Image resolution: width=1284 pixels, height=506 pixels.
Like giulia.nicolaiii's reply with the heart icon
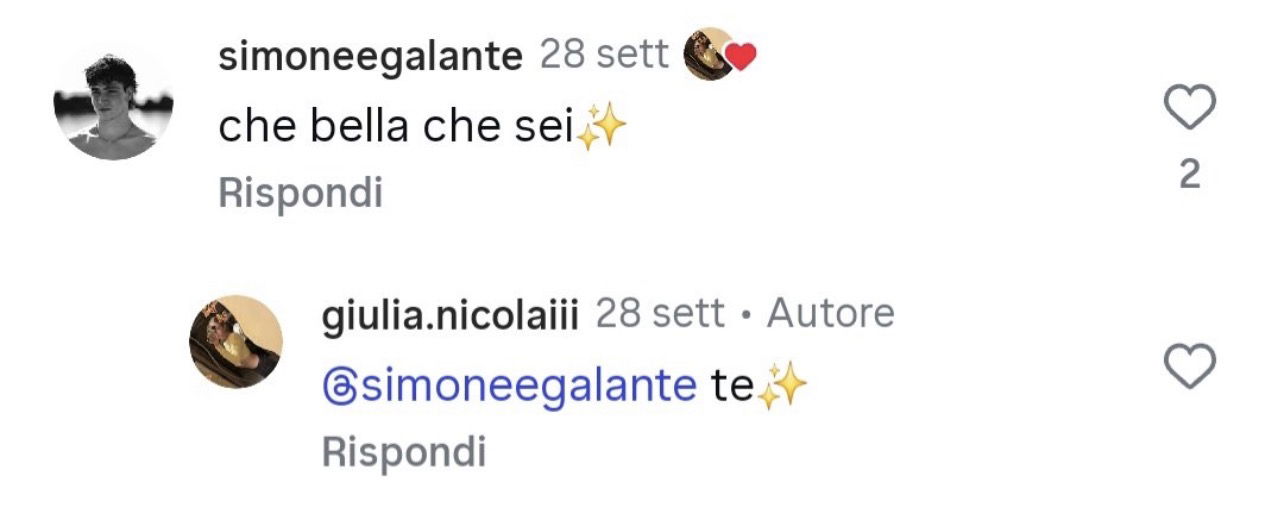1190,367
